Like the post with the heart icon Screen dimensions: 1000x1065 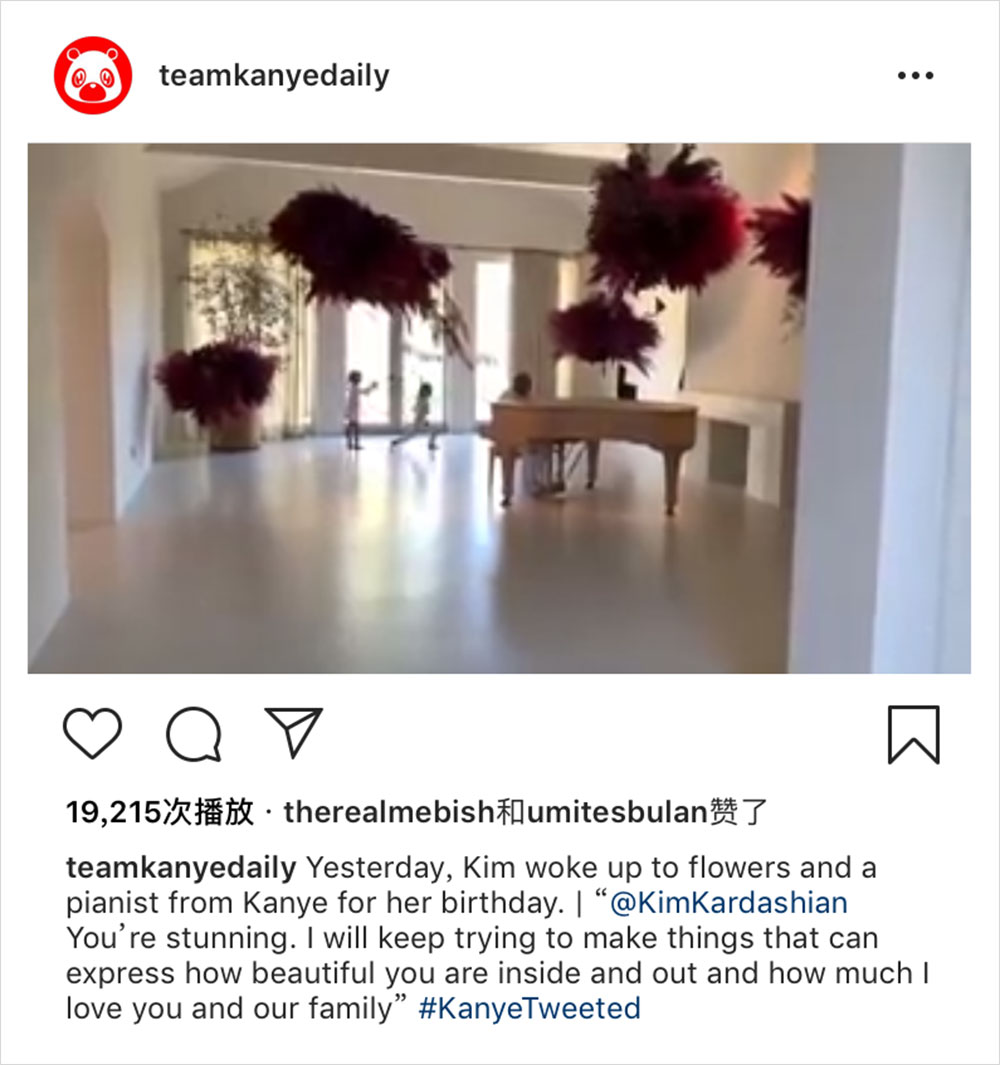(92, 734)
